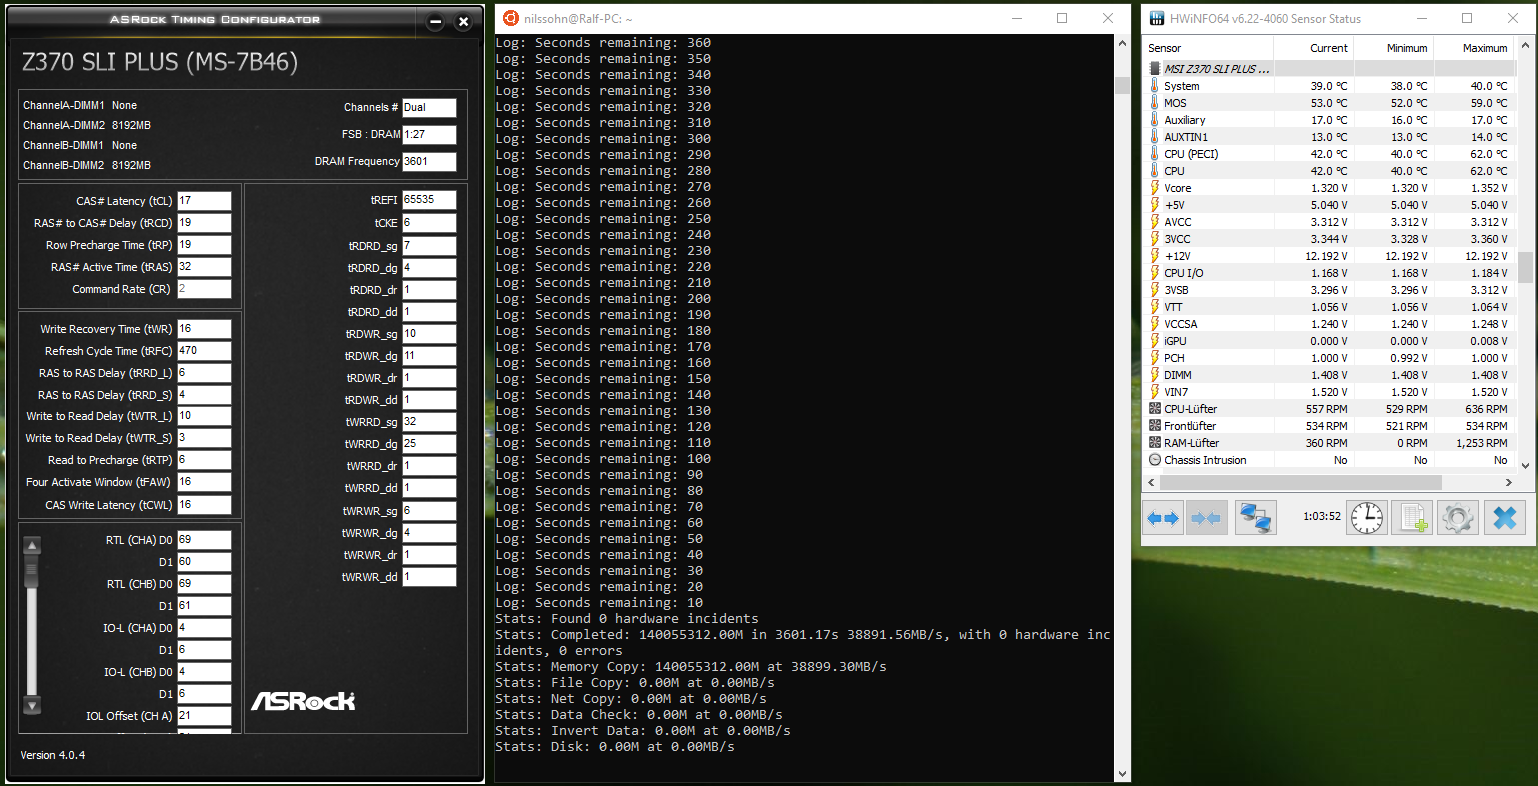Click the tFAW field in ASRock
Screen dimensions: 1538x786
click(x=204, y=482)
